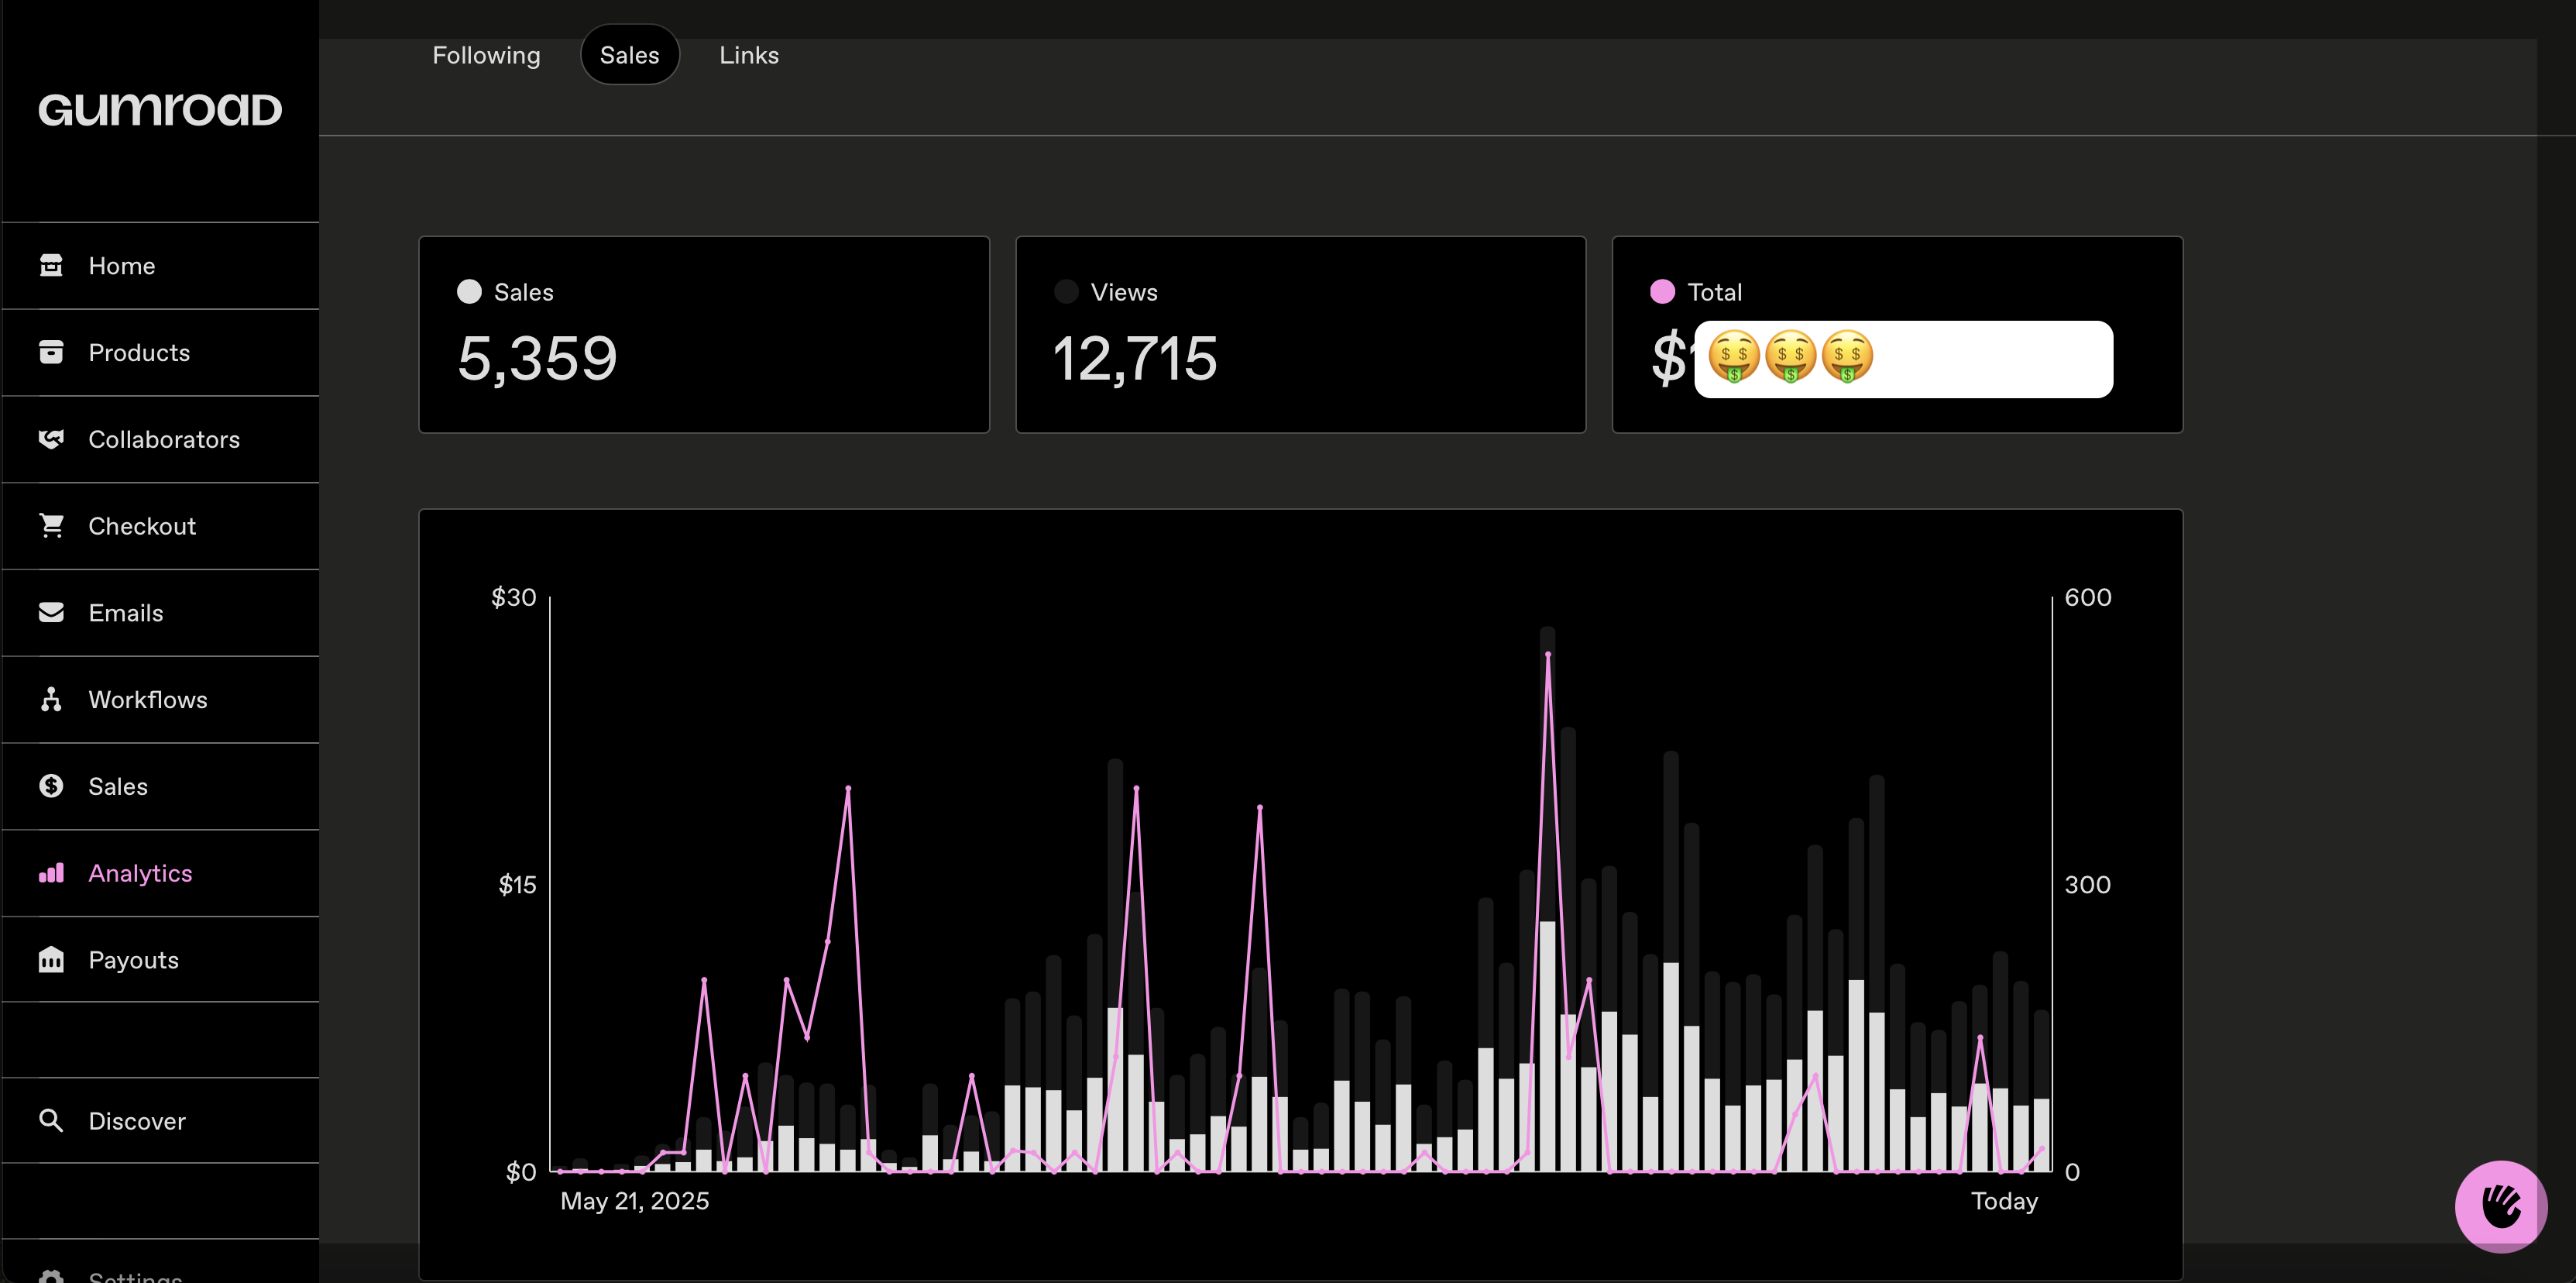
Task: Click the tallest pink peak on chart
Action: (x=1548, y=655)
